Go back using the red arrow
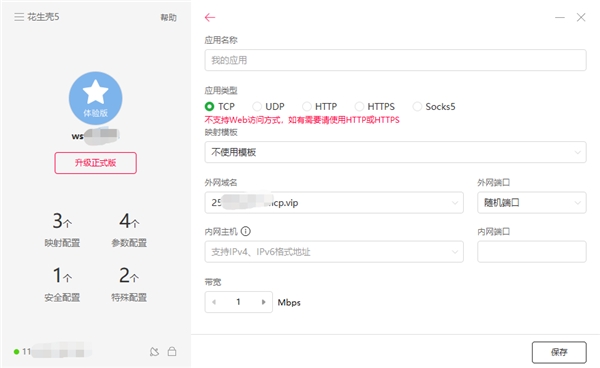 click(x=210, y=17)
